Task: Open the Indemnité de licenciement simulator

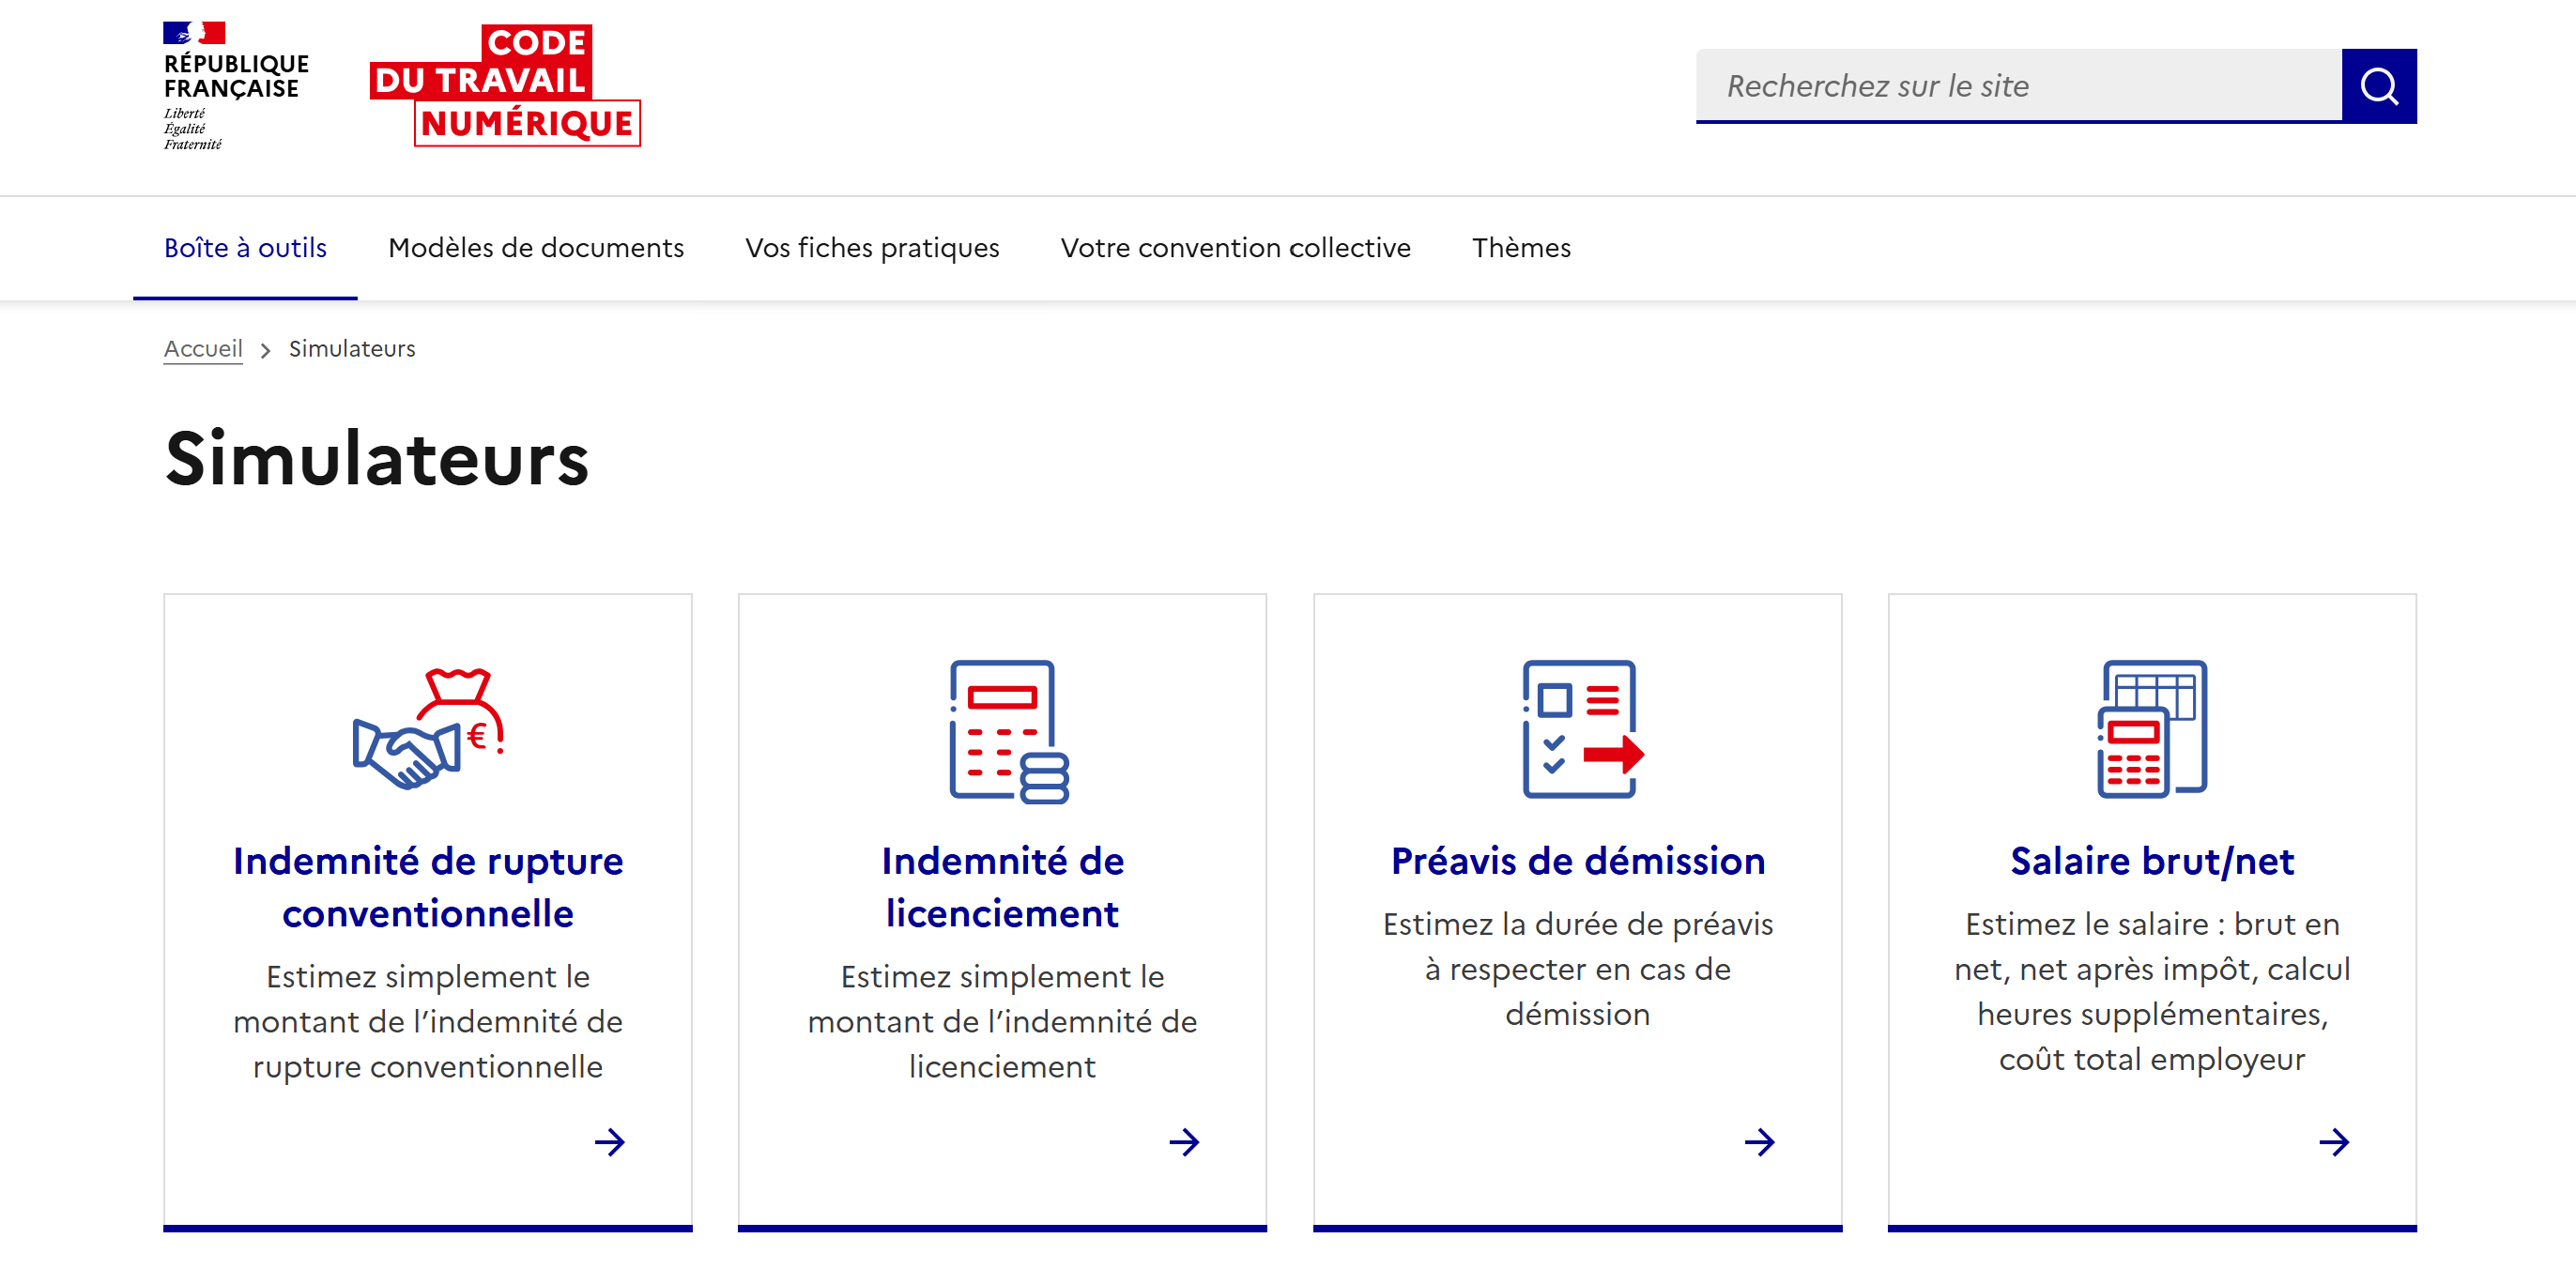Action: tap(1003, 886)
